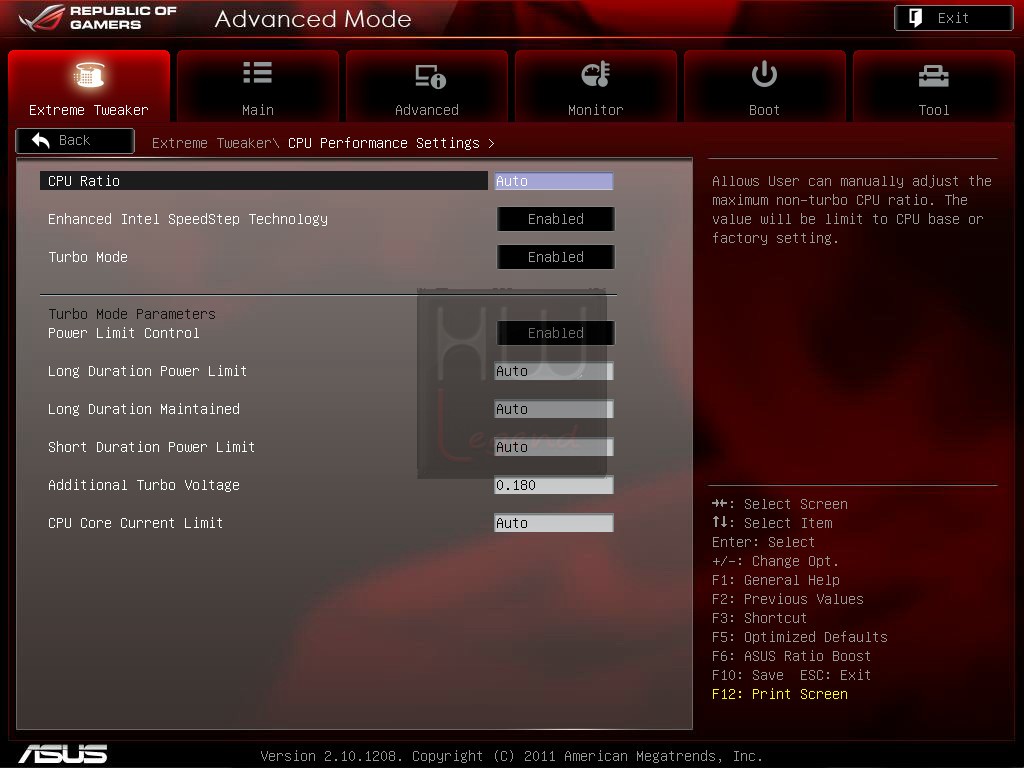Open the Tool tab
Image resolution: width=1024 pixels, height=768 pixels.
click(934, 86)
